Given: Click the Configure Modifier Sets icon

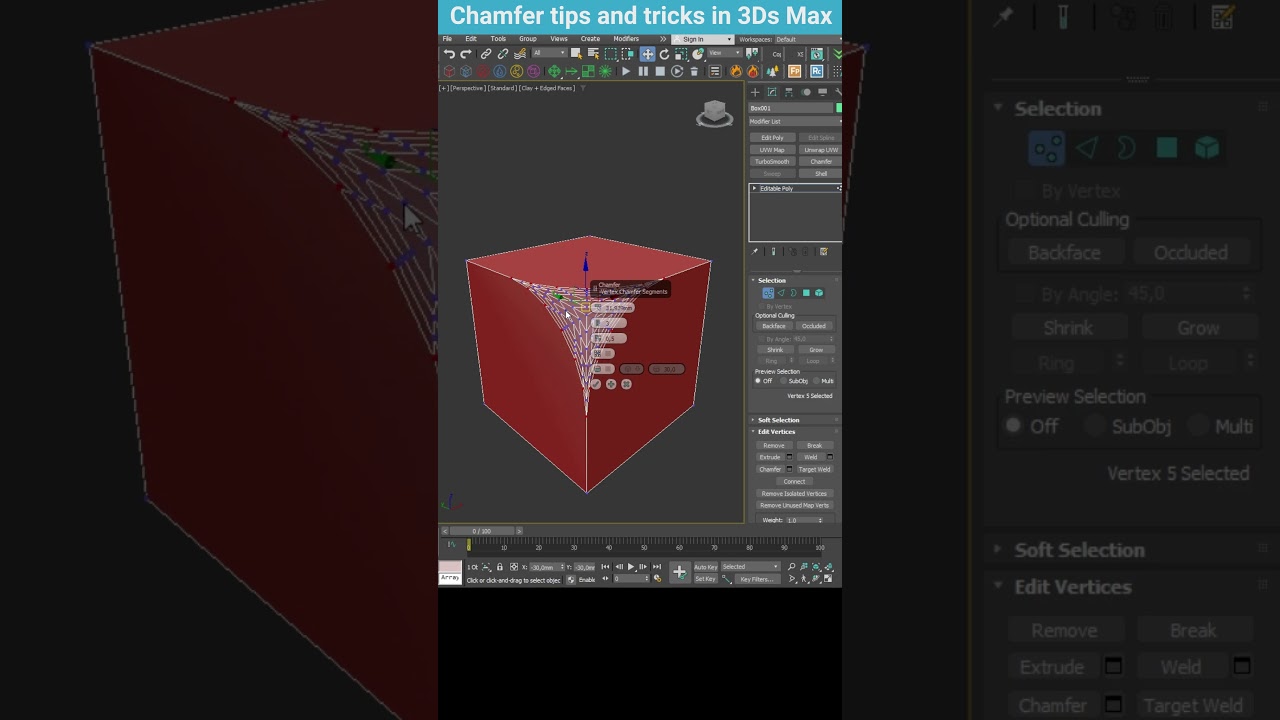Looking at the screenshot, I should pyautogui.click(x=824, y=251).
